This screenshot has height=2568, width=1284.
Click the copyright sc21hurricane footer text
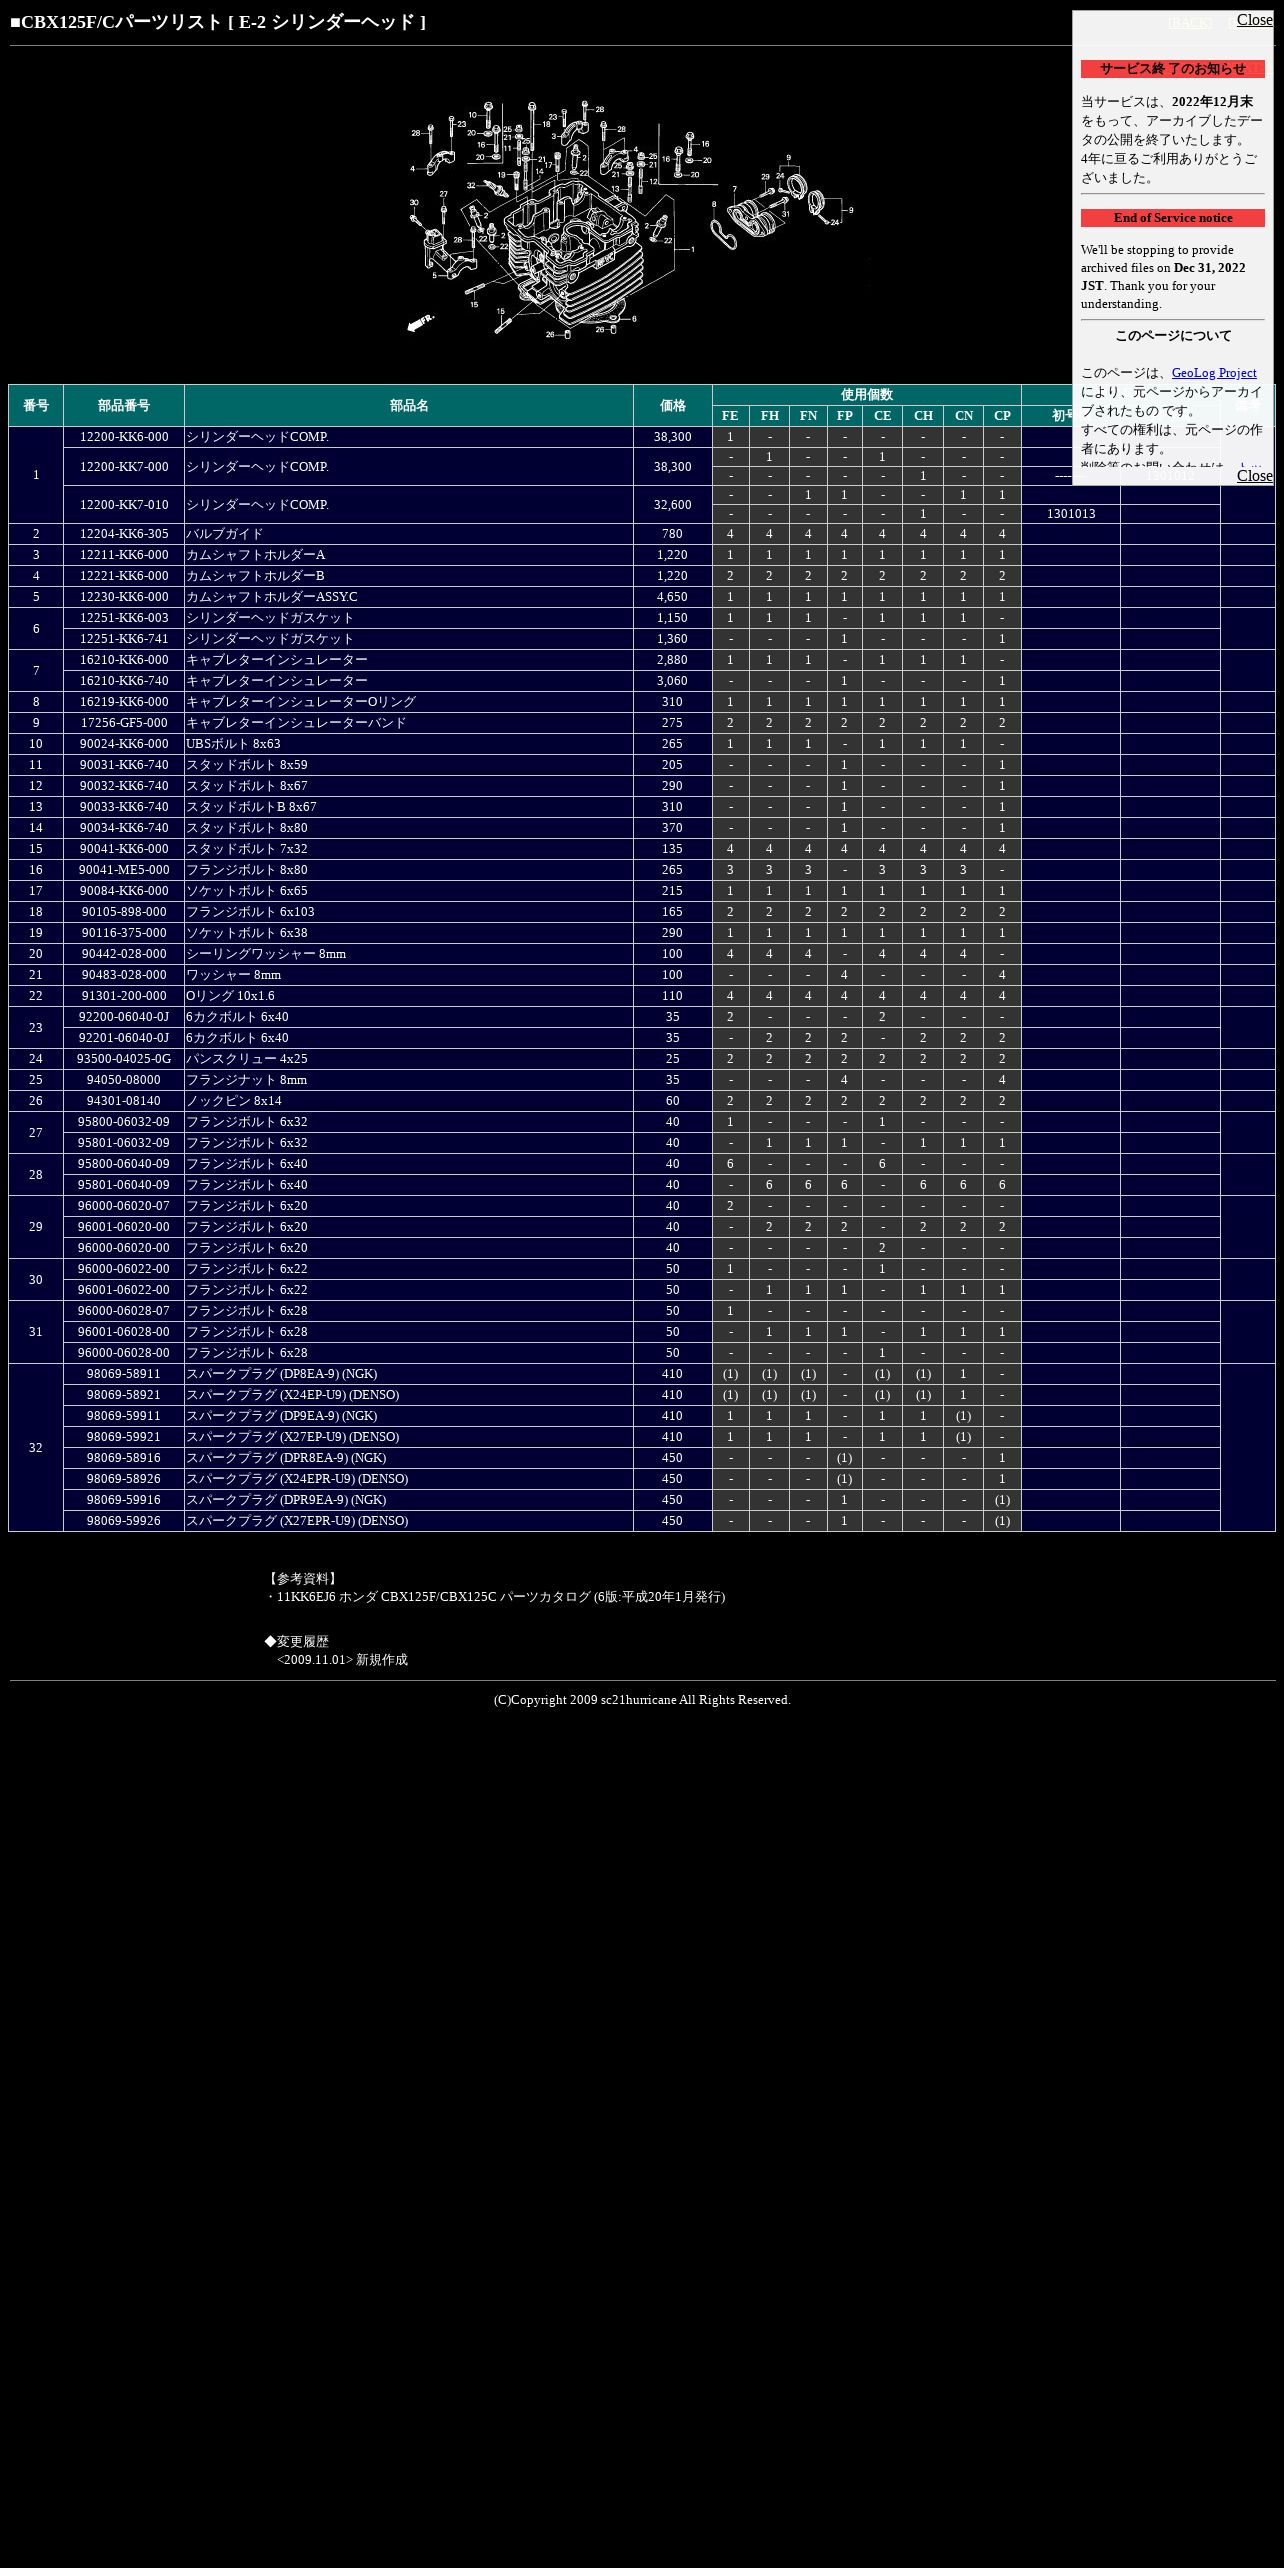pyautogui.click(x=642, y=1700)
